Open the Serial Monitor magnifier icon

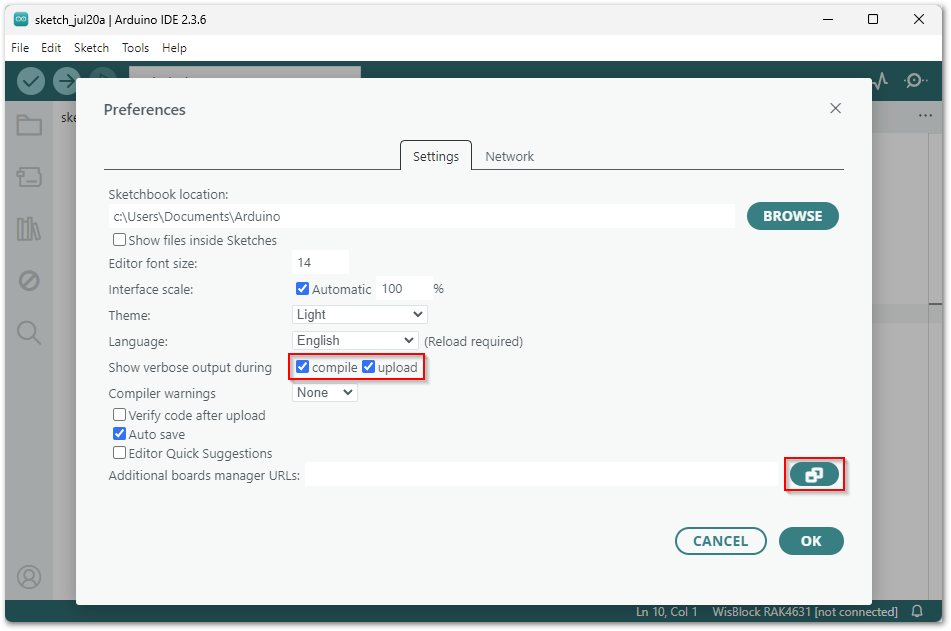coord(916,81)
